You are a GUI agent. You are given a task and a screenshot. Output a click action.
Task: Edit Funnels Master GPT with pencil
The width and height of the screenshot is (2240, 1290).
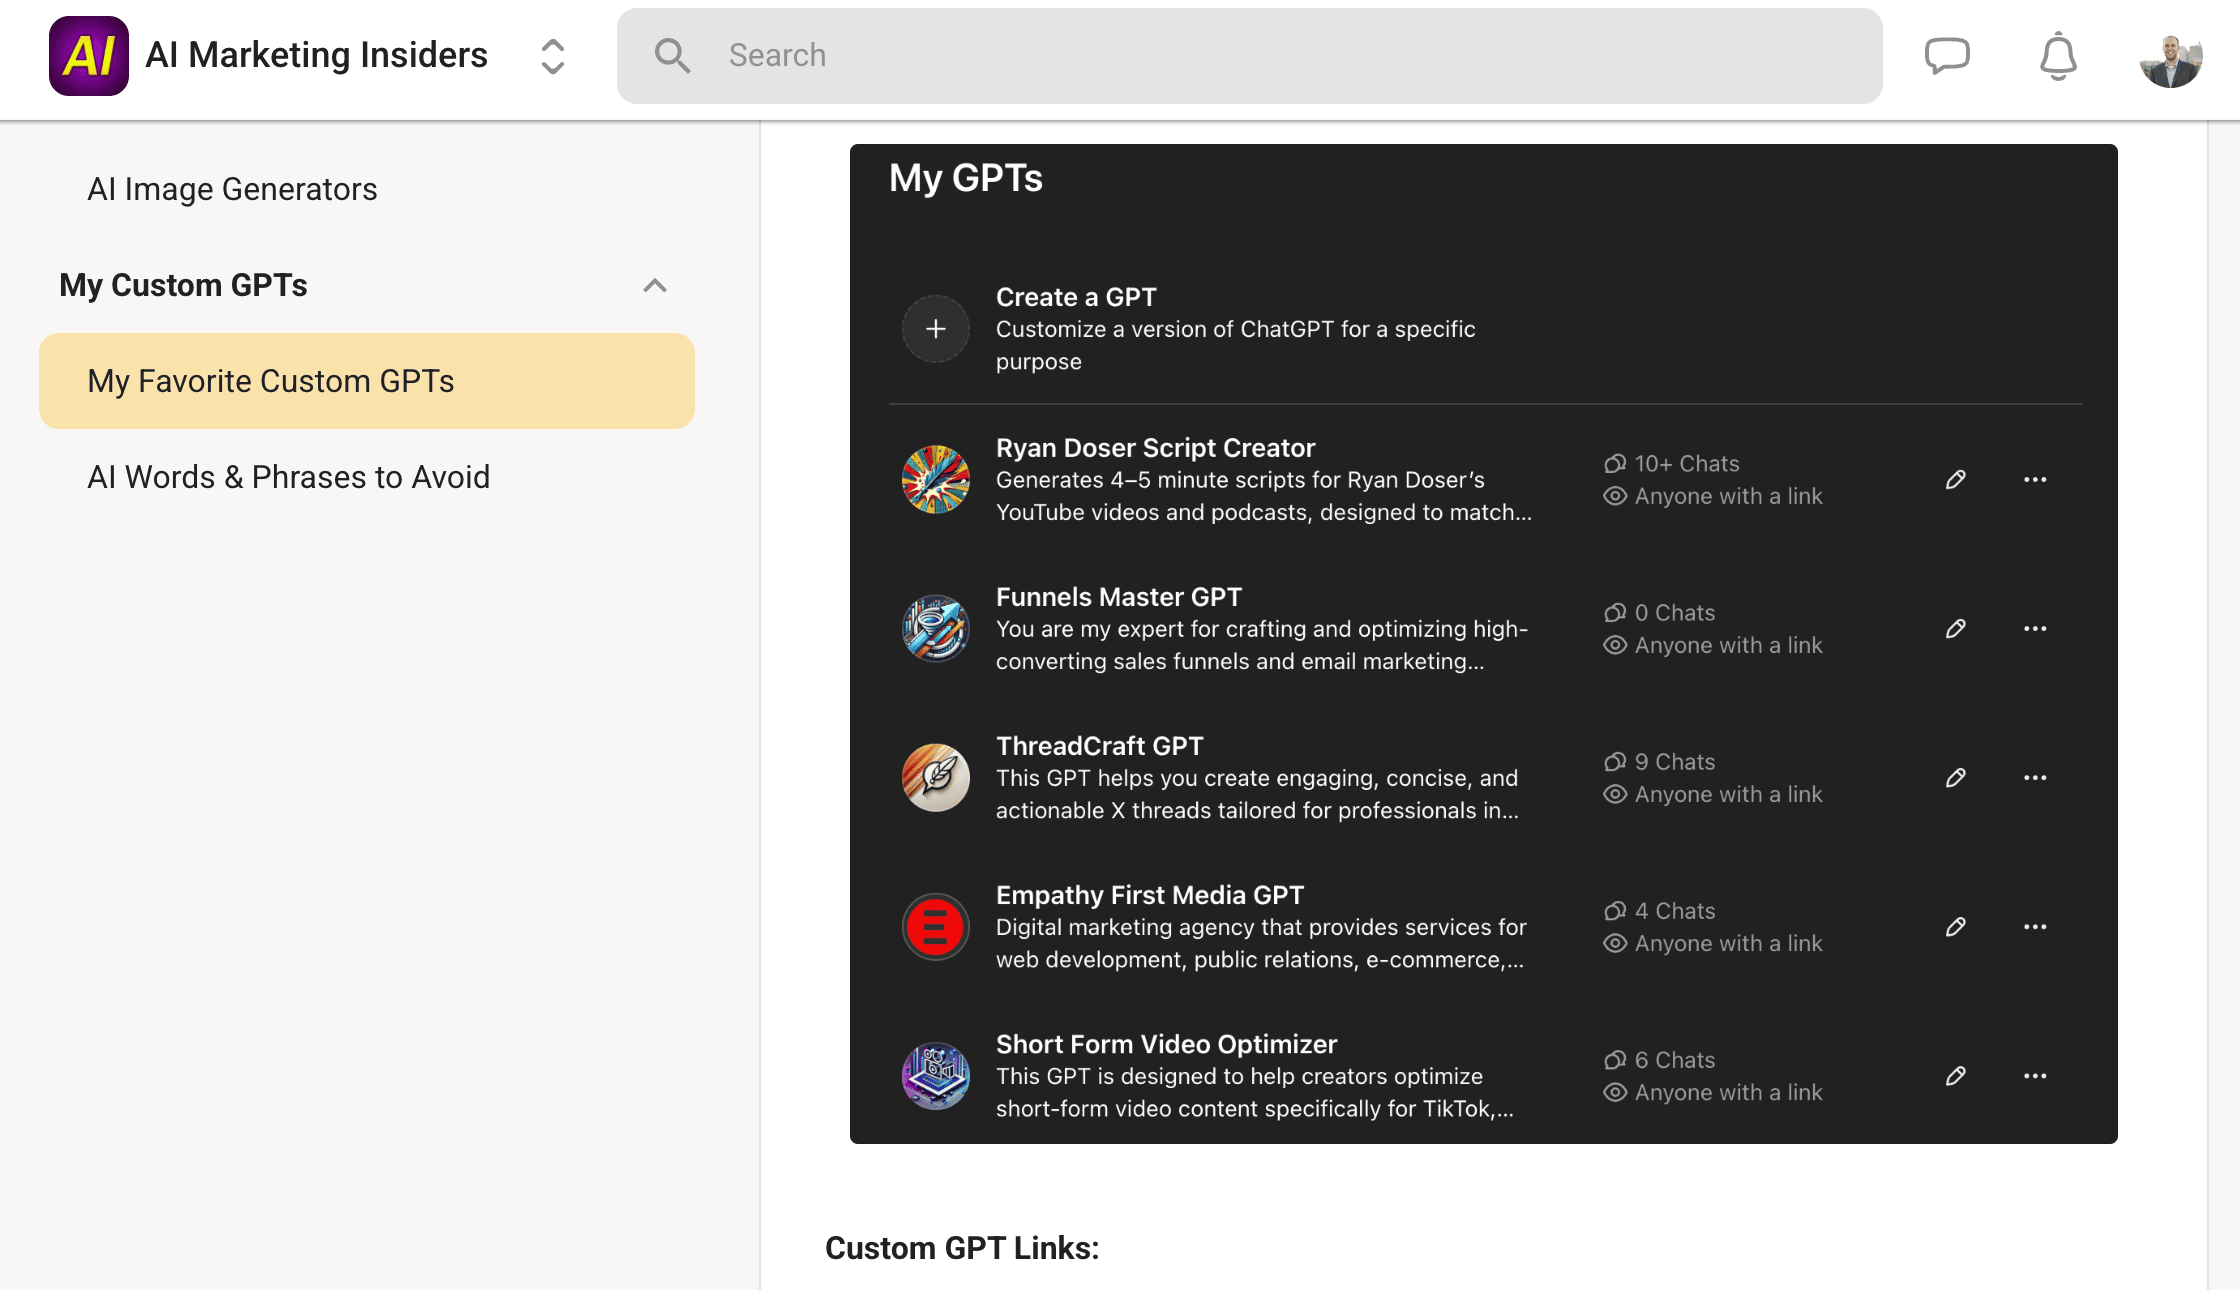pos(1956,629)
